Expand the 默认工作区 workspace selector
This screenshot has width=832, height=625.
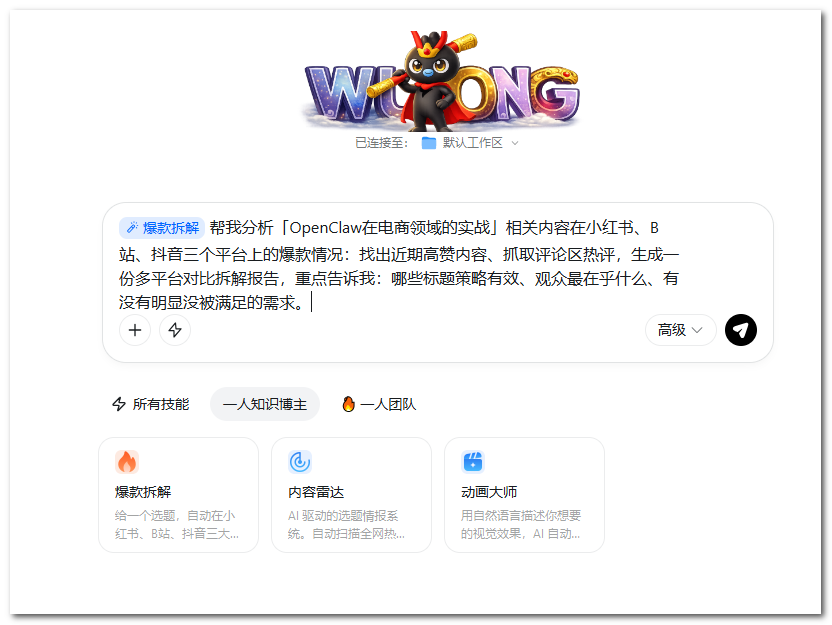point(471,143)
